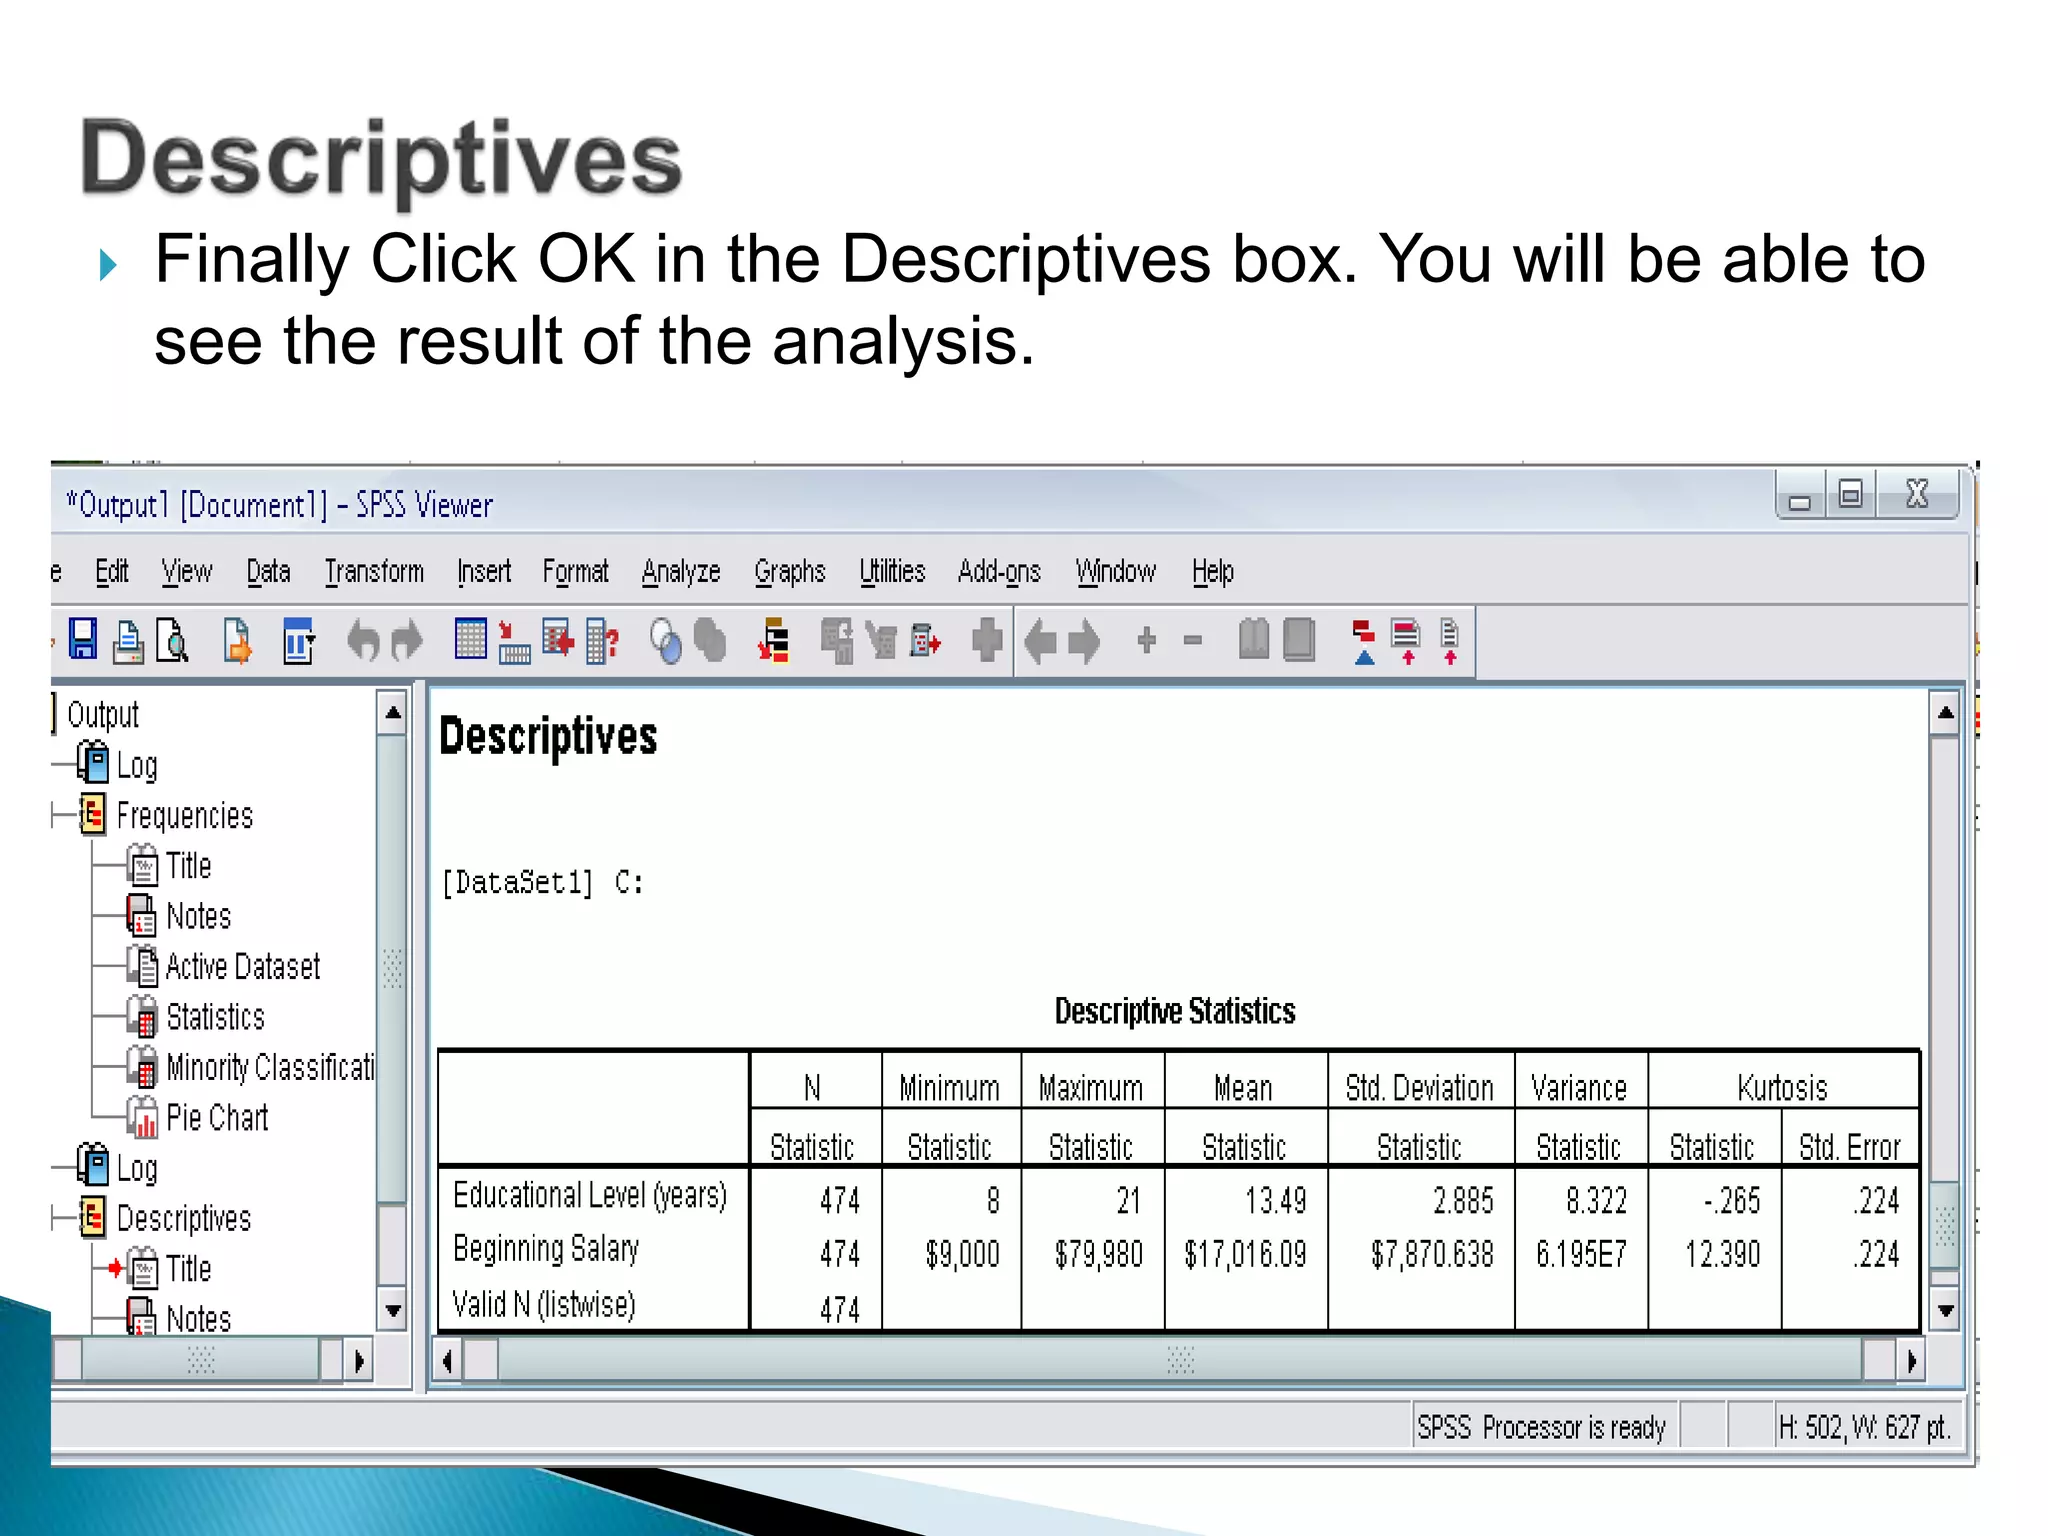
Task: Click the Go to Variable icon
Action: [558, 639]
